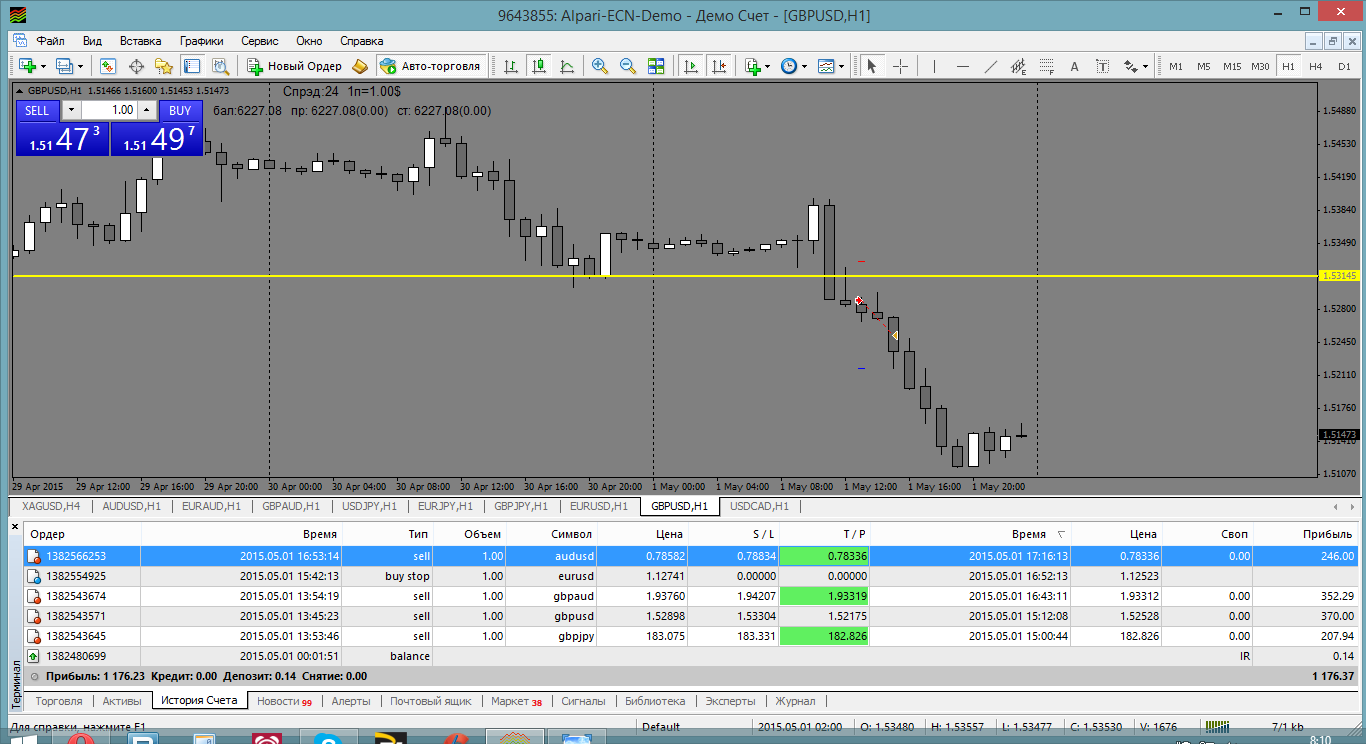
Task: Switch chart to candlestick style
Action: click(539, 66)
